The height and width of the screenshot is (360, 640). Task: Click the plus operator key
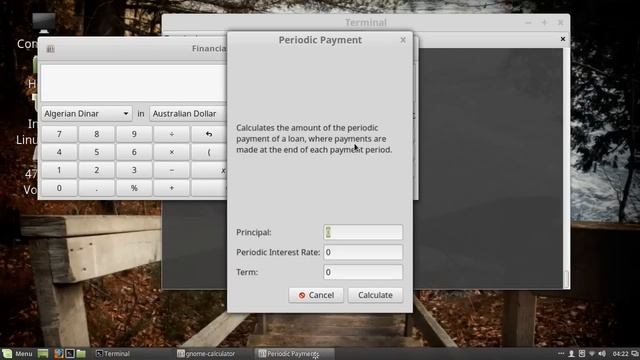click(171, 188)
